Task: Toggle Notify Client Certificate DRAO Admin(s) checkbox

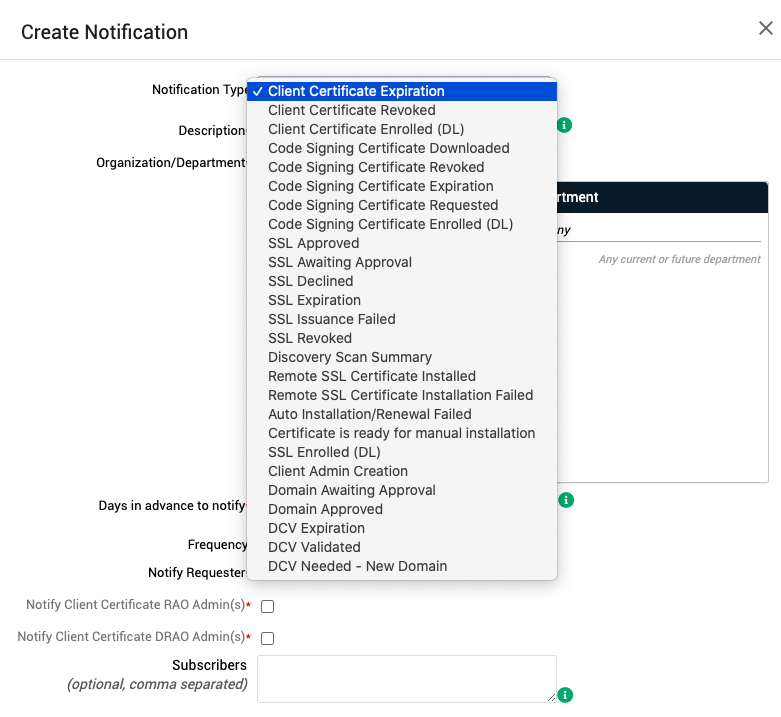Action: pos(267,637)
